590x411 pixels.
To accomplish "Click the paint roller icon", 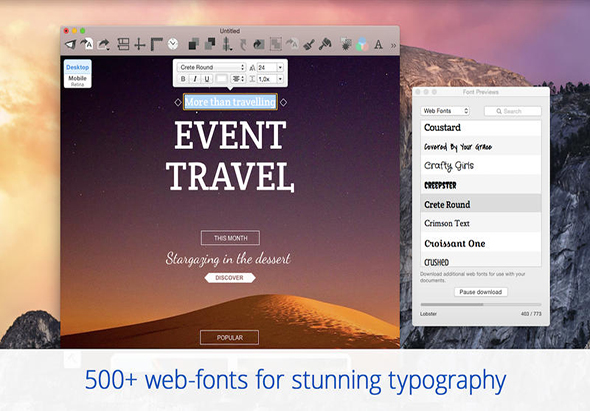I will (325, 44).
